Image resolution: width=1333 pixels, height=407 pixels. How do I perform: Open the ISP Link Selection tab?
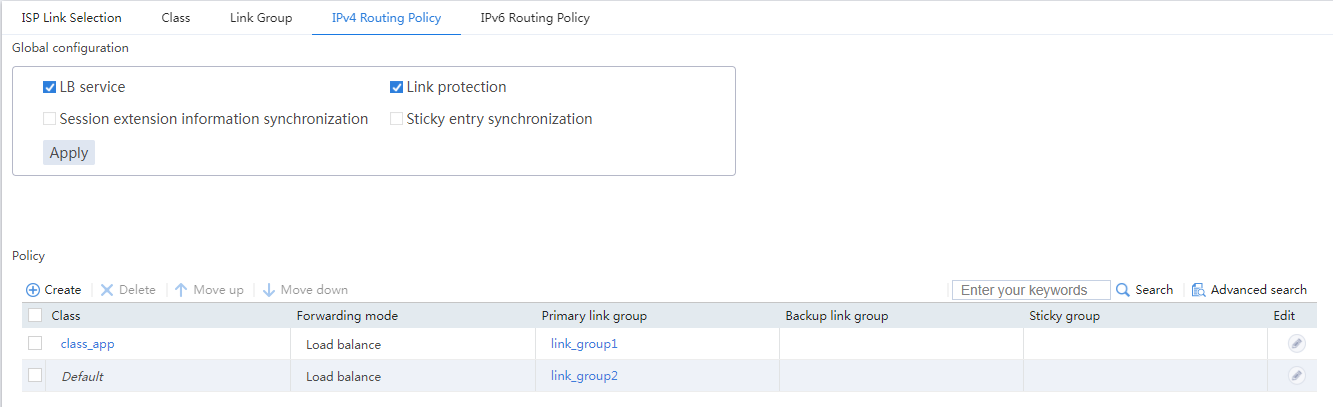[x=72, y=18]
